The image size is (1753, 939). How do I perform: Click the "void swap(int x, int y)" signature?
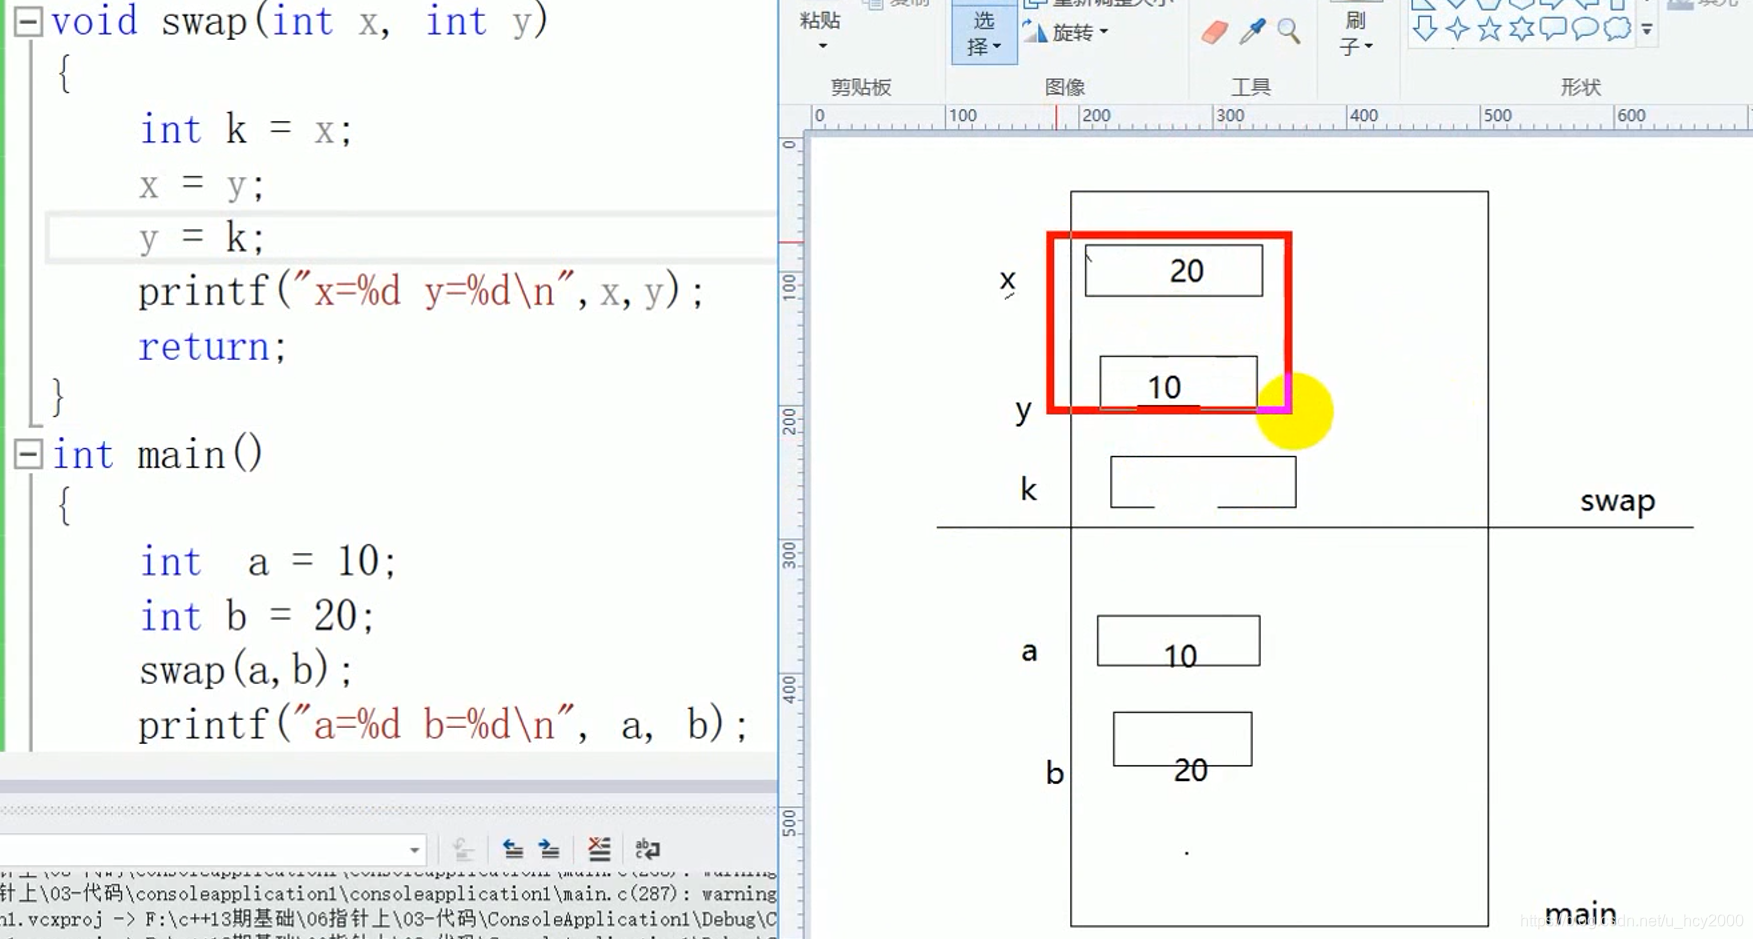(x=300, y=21)
